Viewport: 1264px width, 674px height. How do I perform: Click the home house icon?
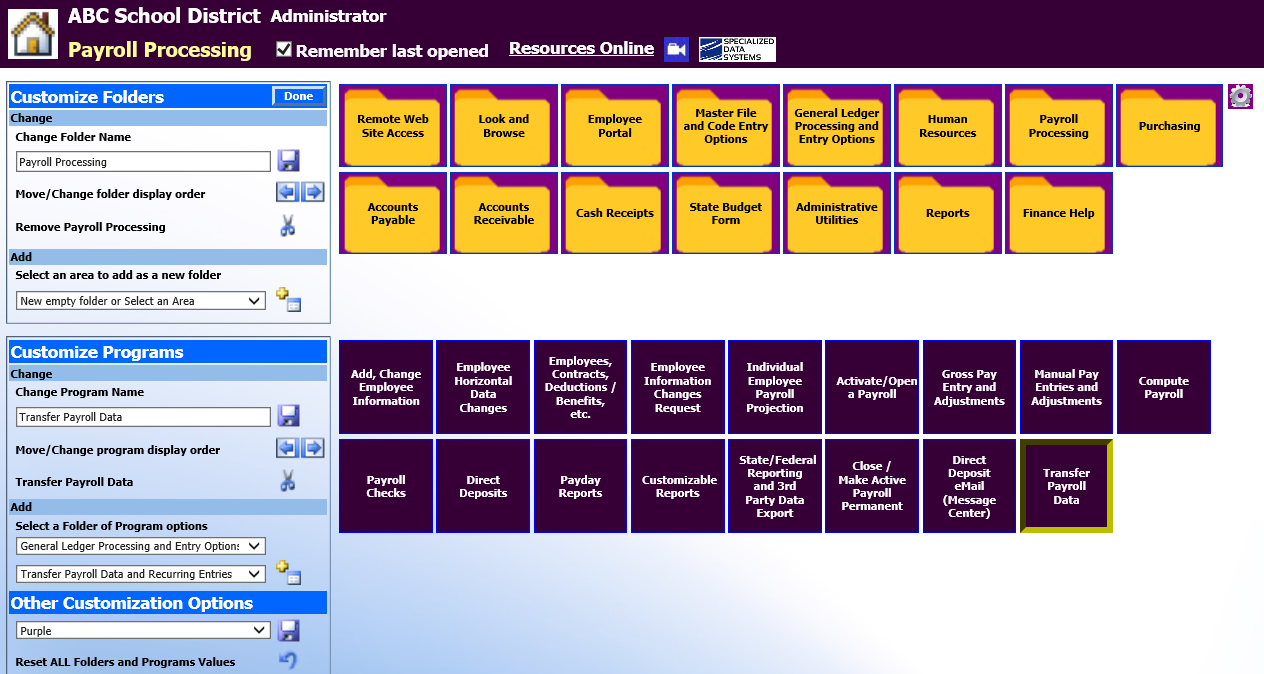33,33
